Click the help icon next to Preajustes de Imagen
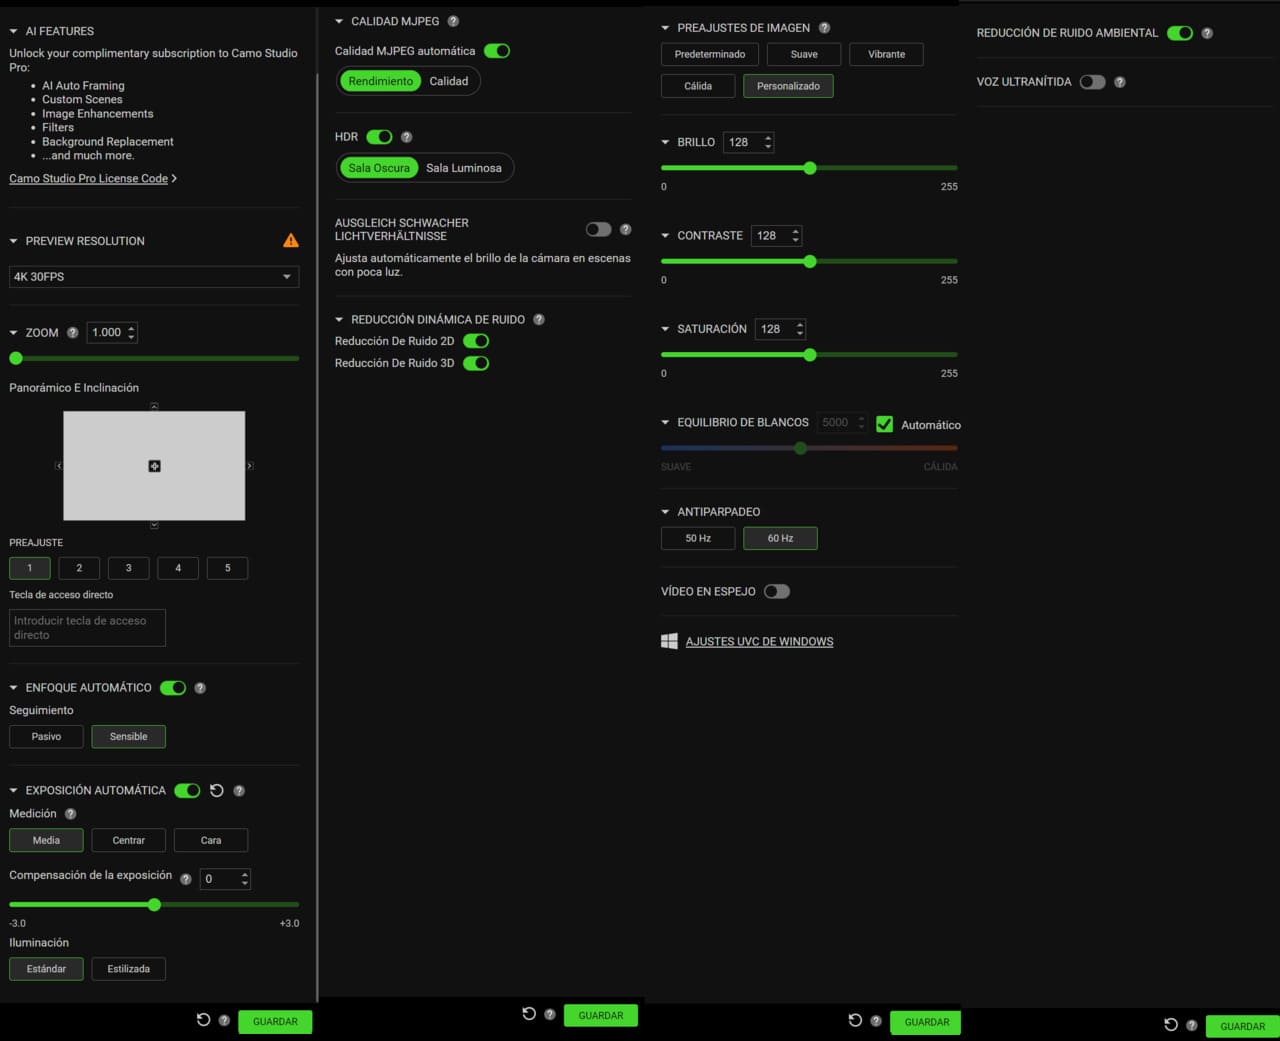The width and height of the screenshot is (1280, 1041). point(824,28)
